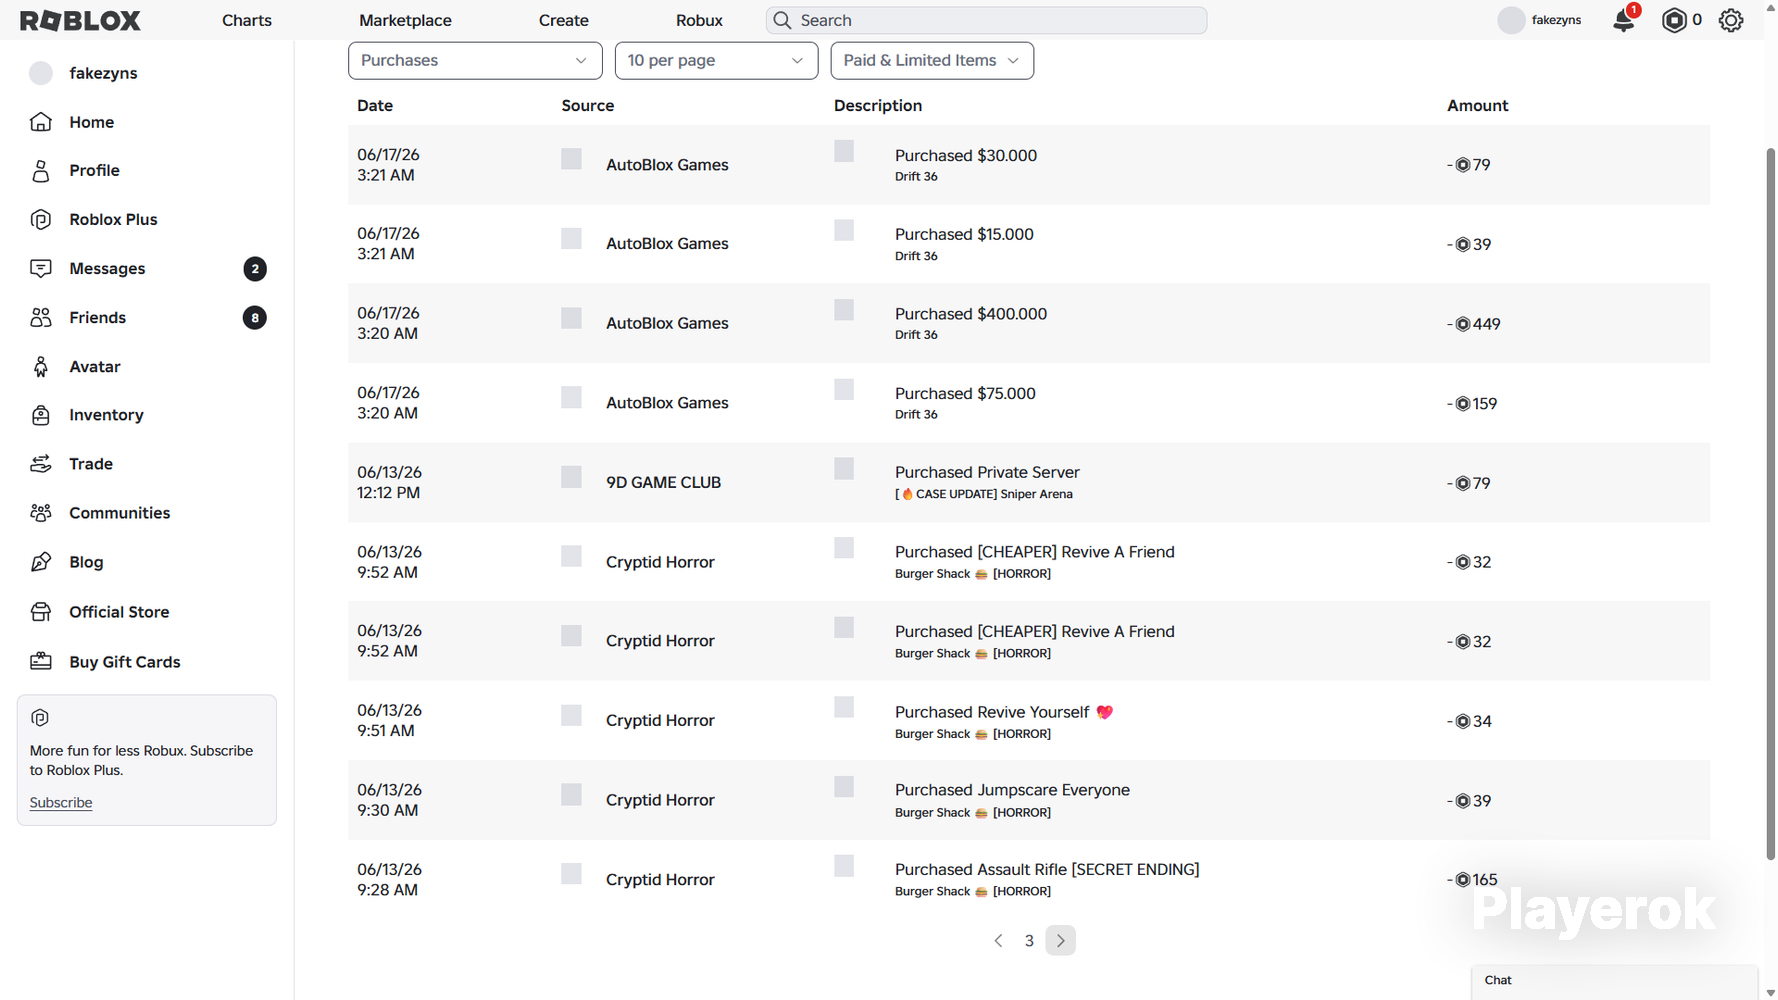This screenshot has height=1000, width=1778.
Task: Click the amount 165 in Assault Rifle row
Action: click(x=1472, y=880)
